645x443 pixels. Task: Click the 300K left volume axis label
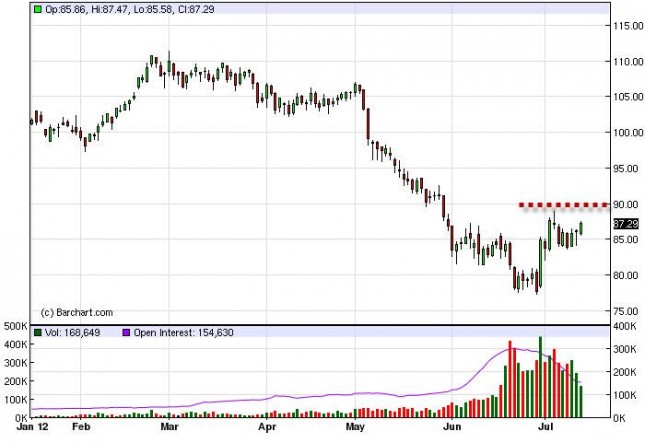coord(15,363)
